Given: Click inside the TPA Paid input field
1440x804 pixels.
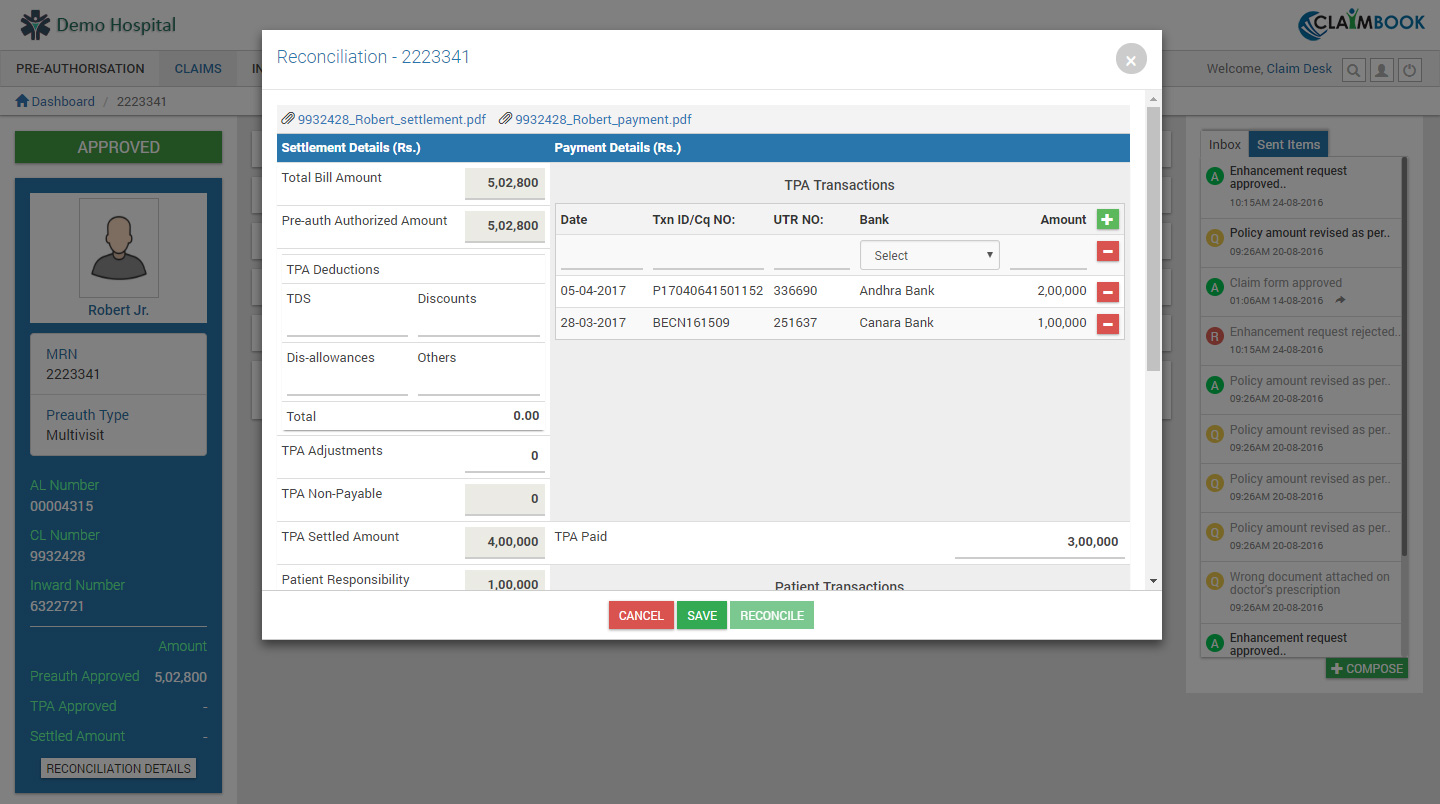Looking at the screenshot, I should coord(1038,541).
